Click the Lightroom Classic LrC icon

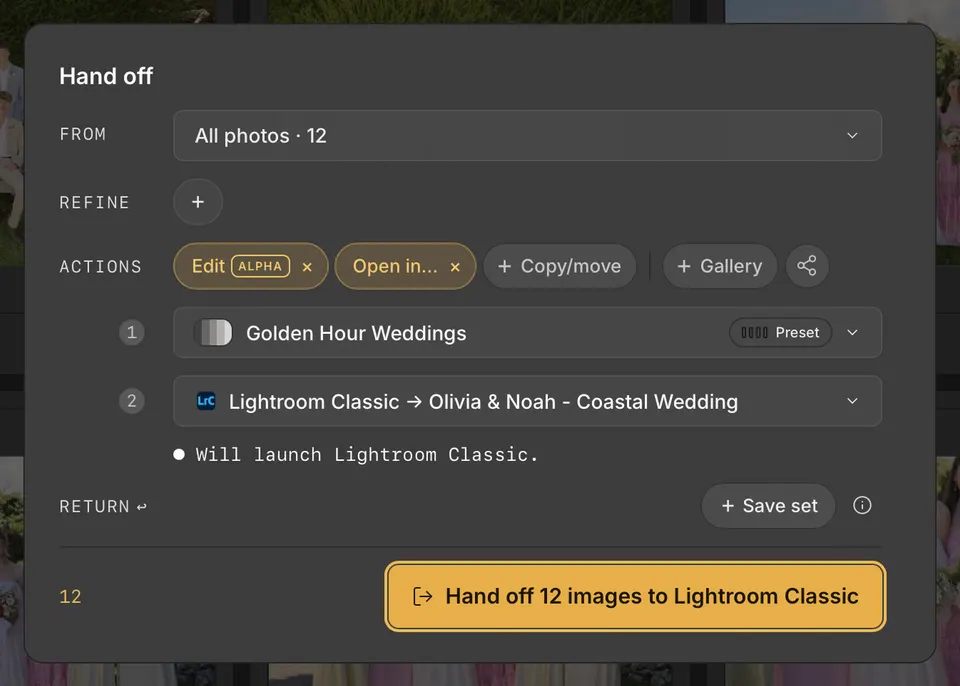pyautogui.click(x=206, y=401)
